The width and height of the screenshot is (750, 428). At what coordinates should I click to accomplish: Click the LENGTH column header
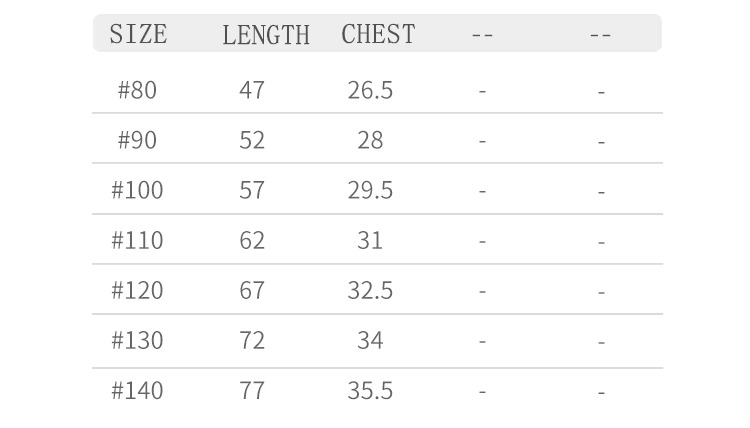266,35
